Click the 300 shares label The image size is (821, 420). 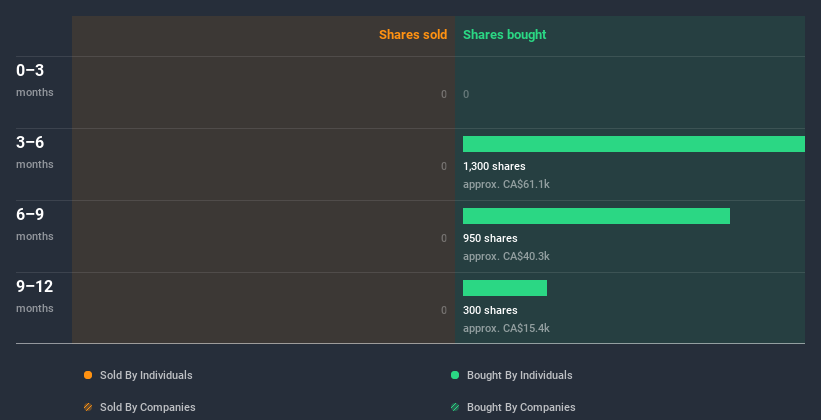pos(490,310)
